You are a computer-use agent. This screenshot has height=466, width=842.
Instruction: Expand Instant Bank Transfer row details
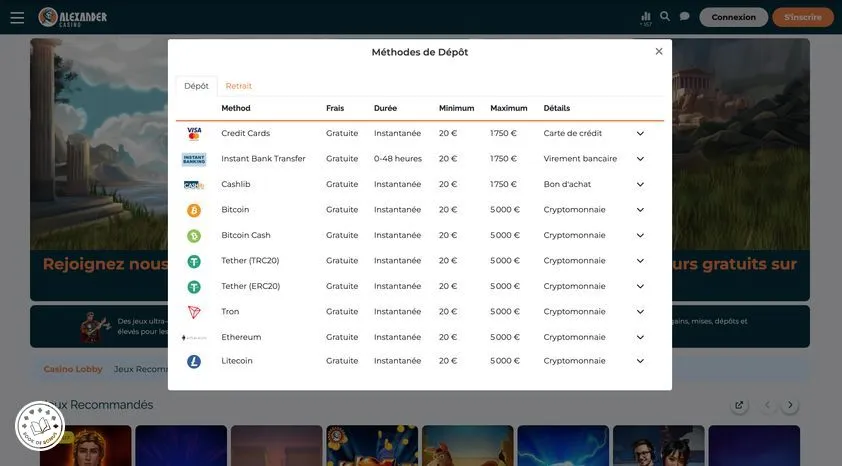[x=640, y=159]
